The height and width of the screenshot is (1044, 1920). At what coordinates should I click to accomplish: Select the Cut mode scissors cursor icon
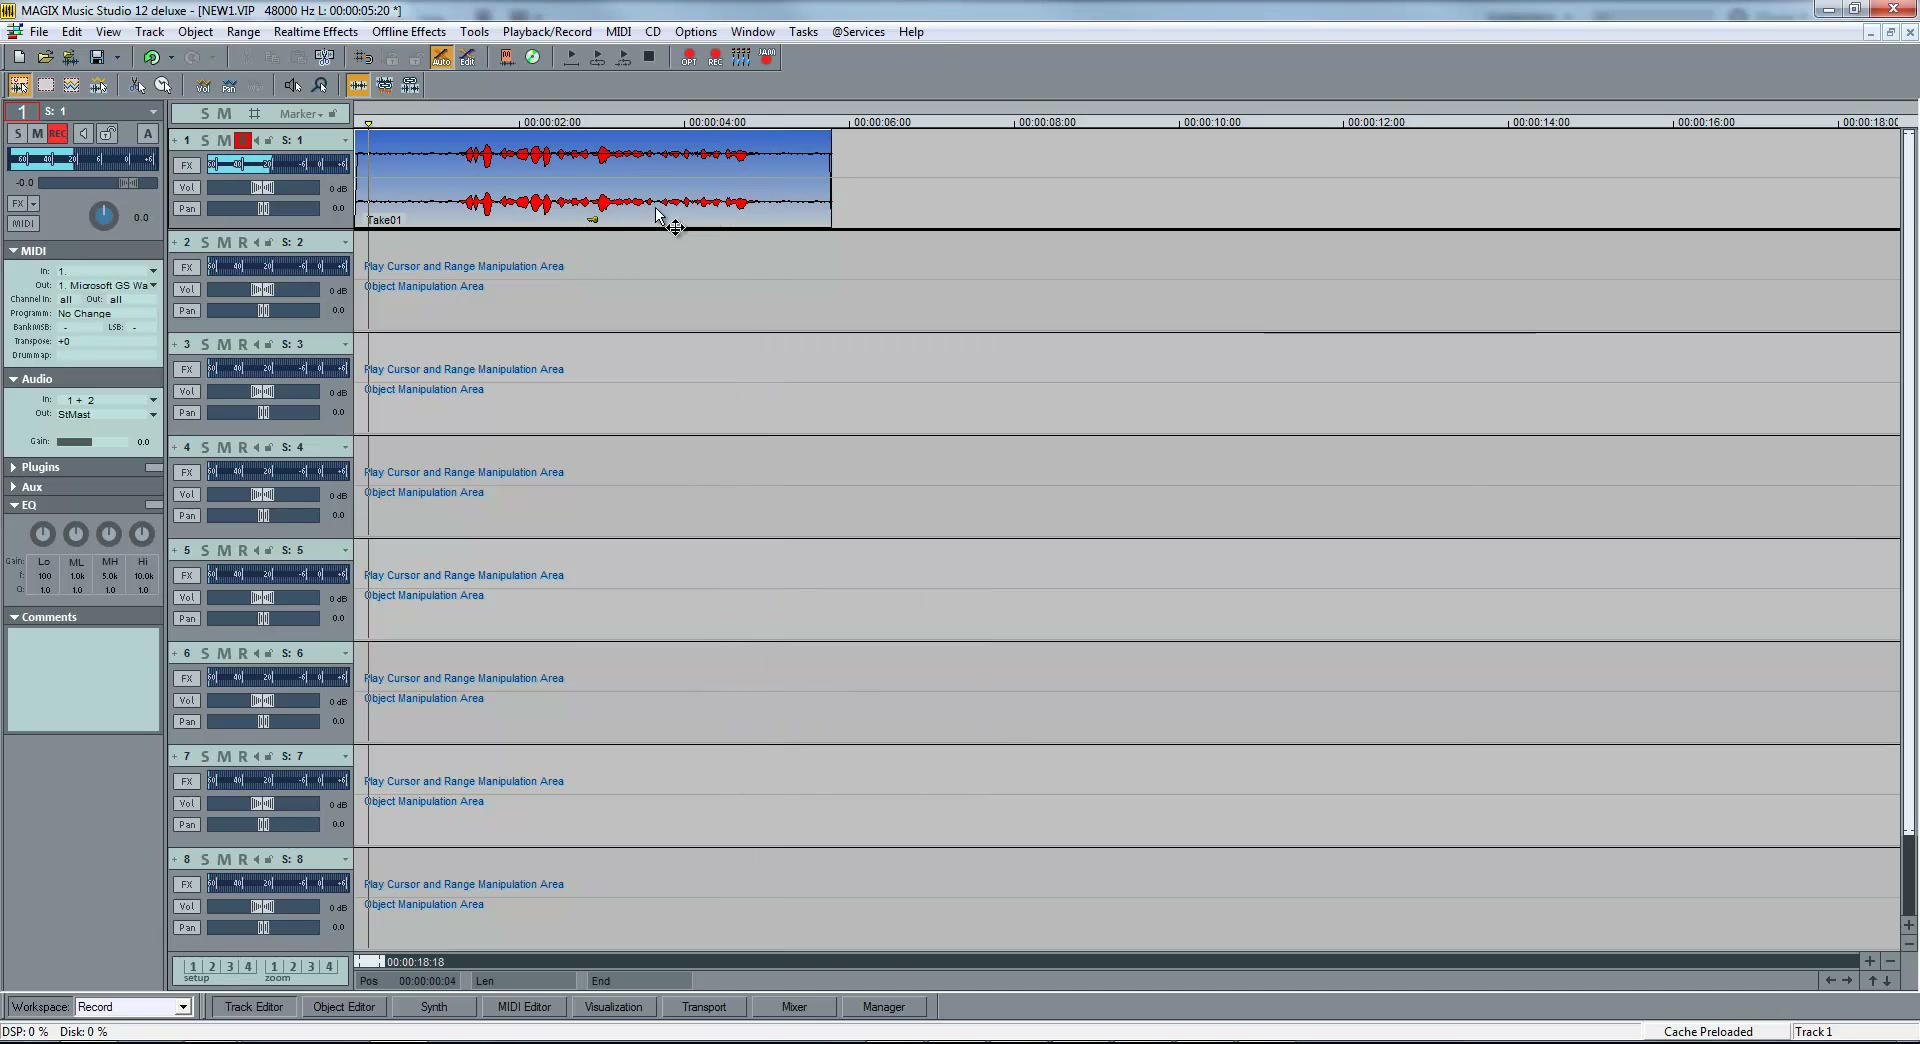pyautogui.click(x=137, y=85)
